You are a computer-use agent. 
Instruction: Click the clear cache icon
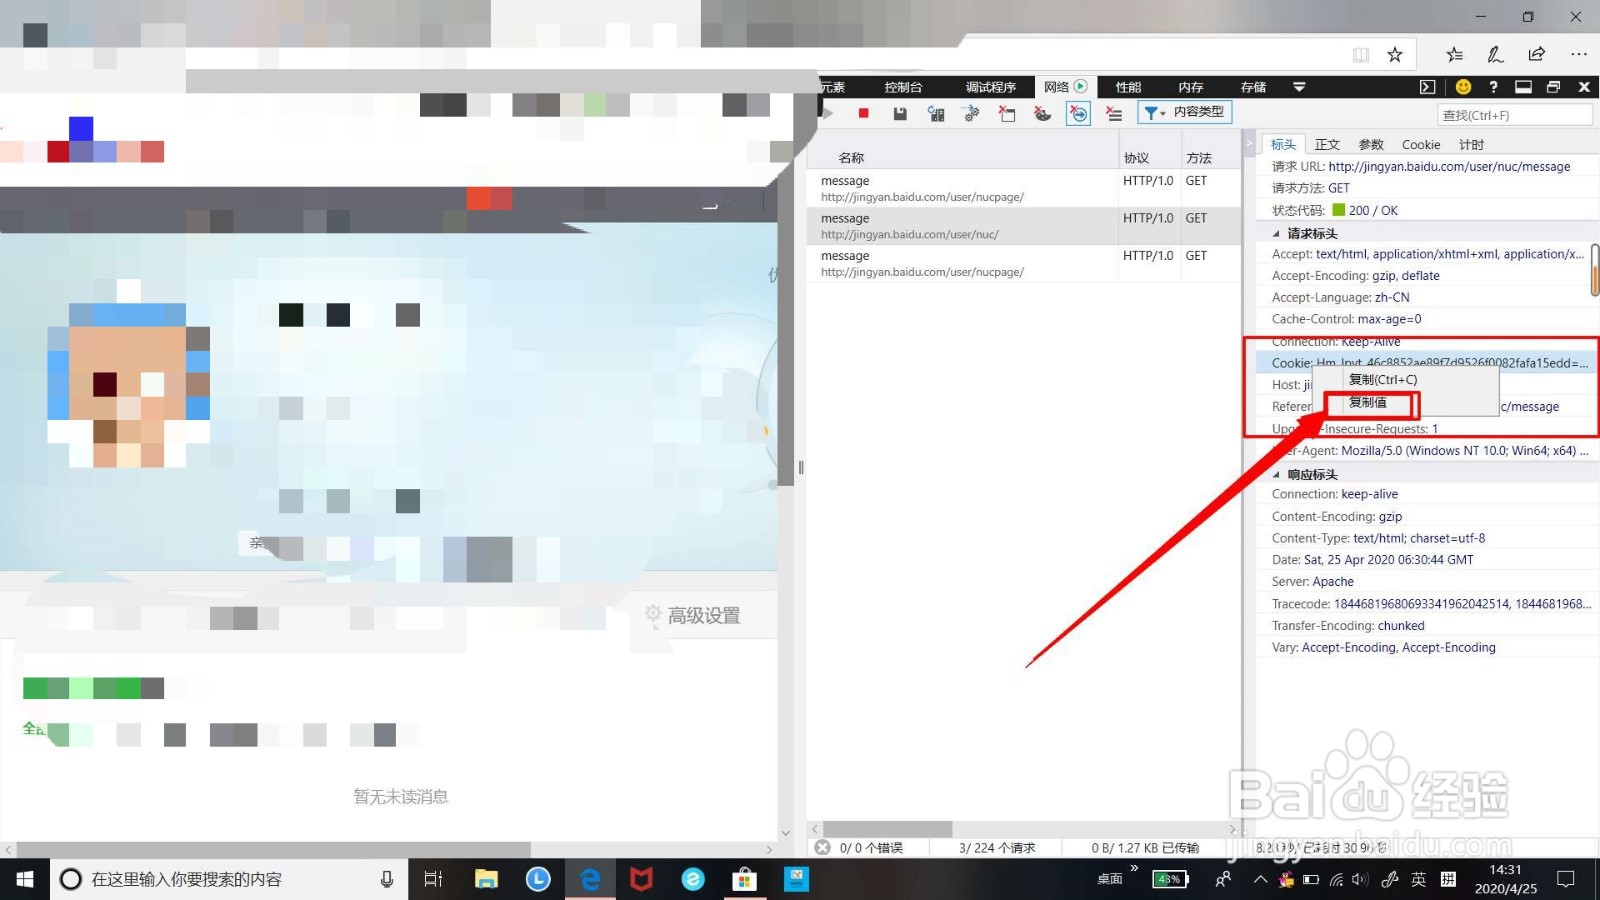[1007, 114]
